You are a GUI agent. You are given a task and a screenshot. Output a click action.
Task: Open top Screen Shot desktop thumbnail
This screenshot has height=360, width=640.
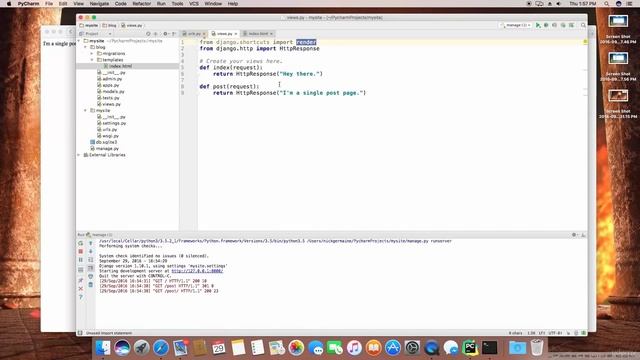click(618, 21)
